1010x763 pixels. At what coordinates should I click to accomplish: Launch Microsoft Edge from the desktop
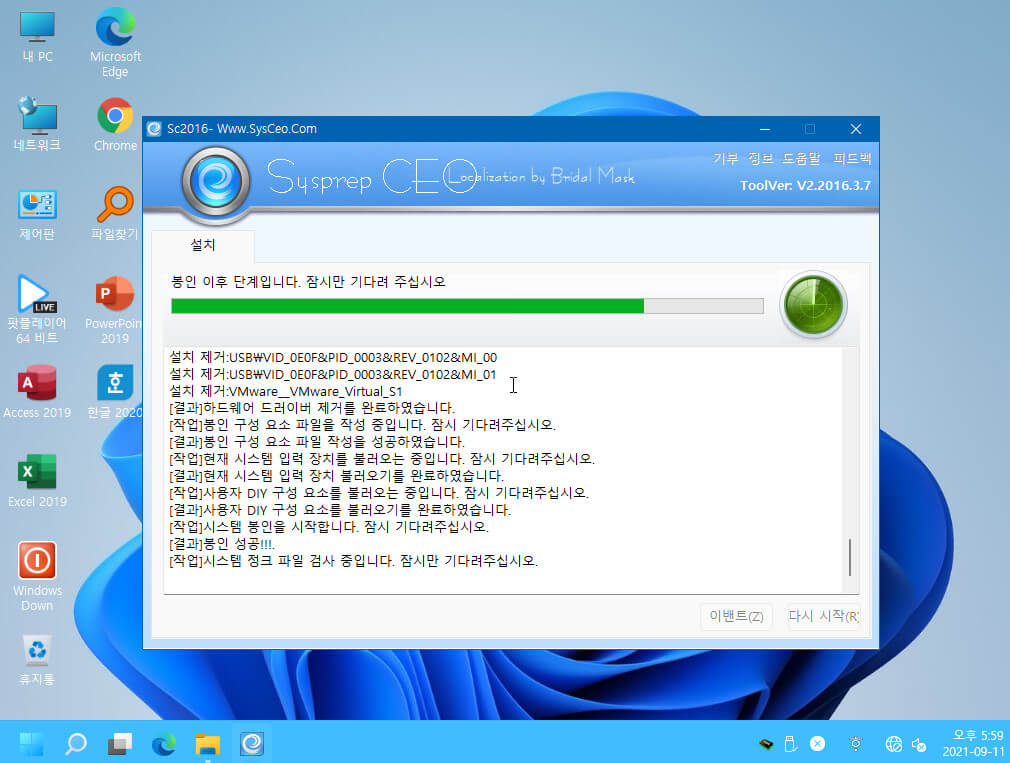(x=115, y=42)
